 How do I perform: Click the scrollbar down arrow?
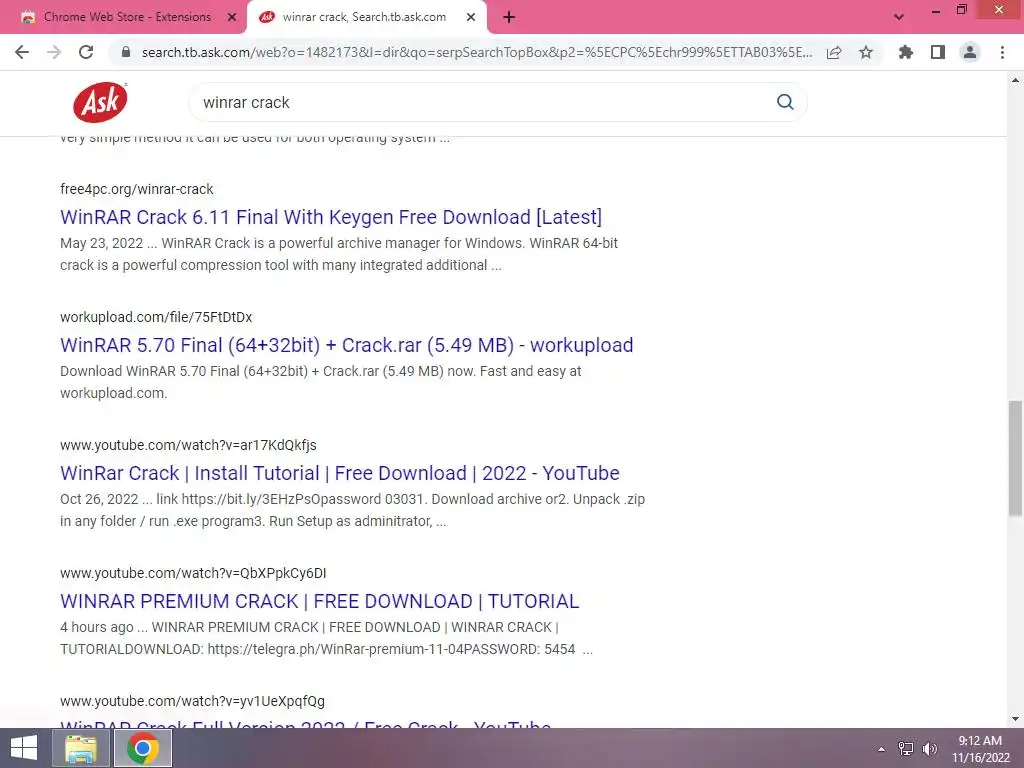[1015, 719]
